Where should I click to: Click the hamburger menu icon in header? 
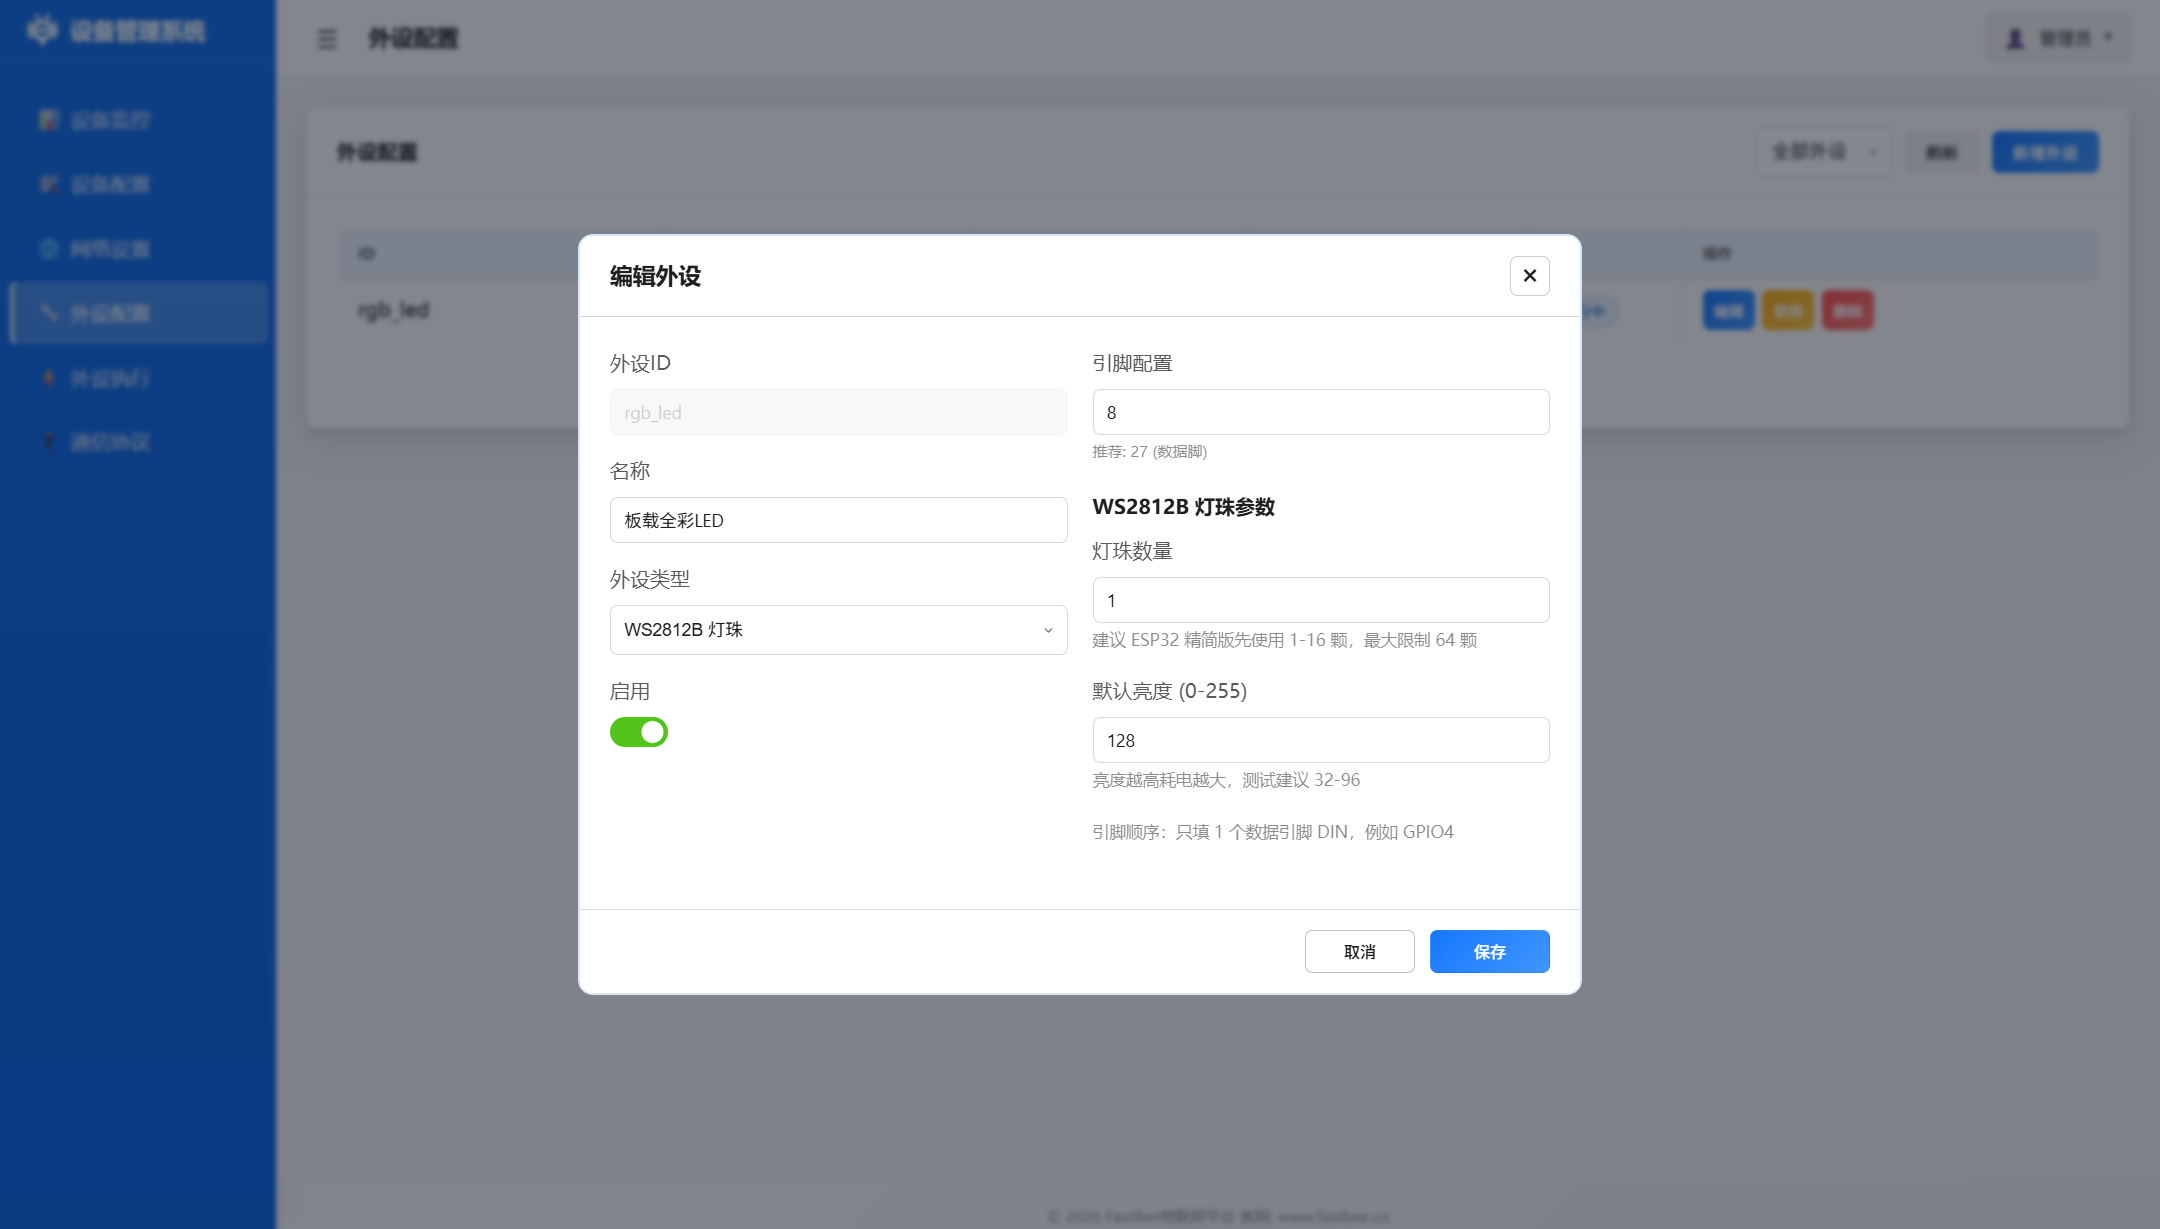coord(327,39)
